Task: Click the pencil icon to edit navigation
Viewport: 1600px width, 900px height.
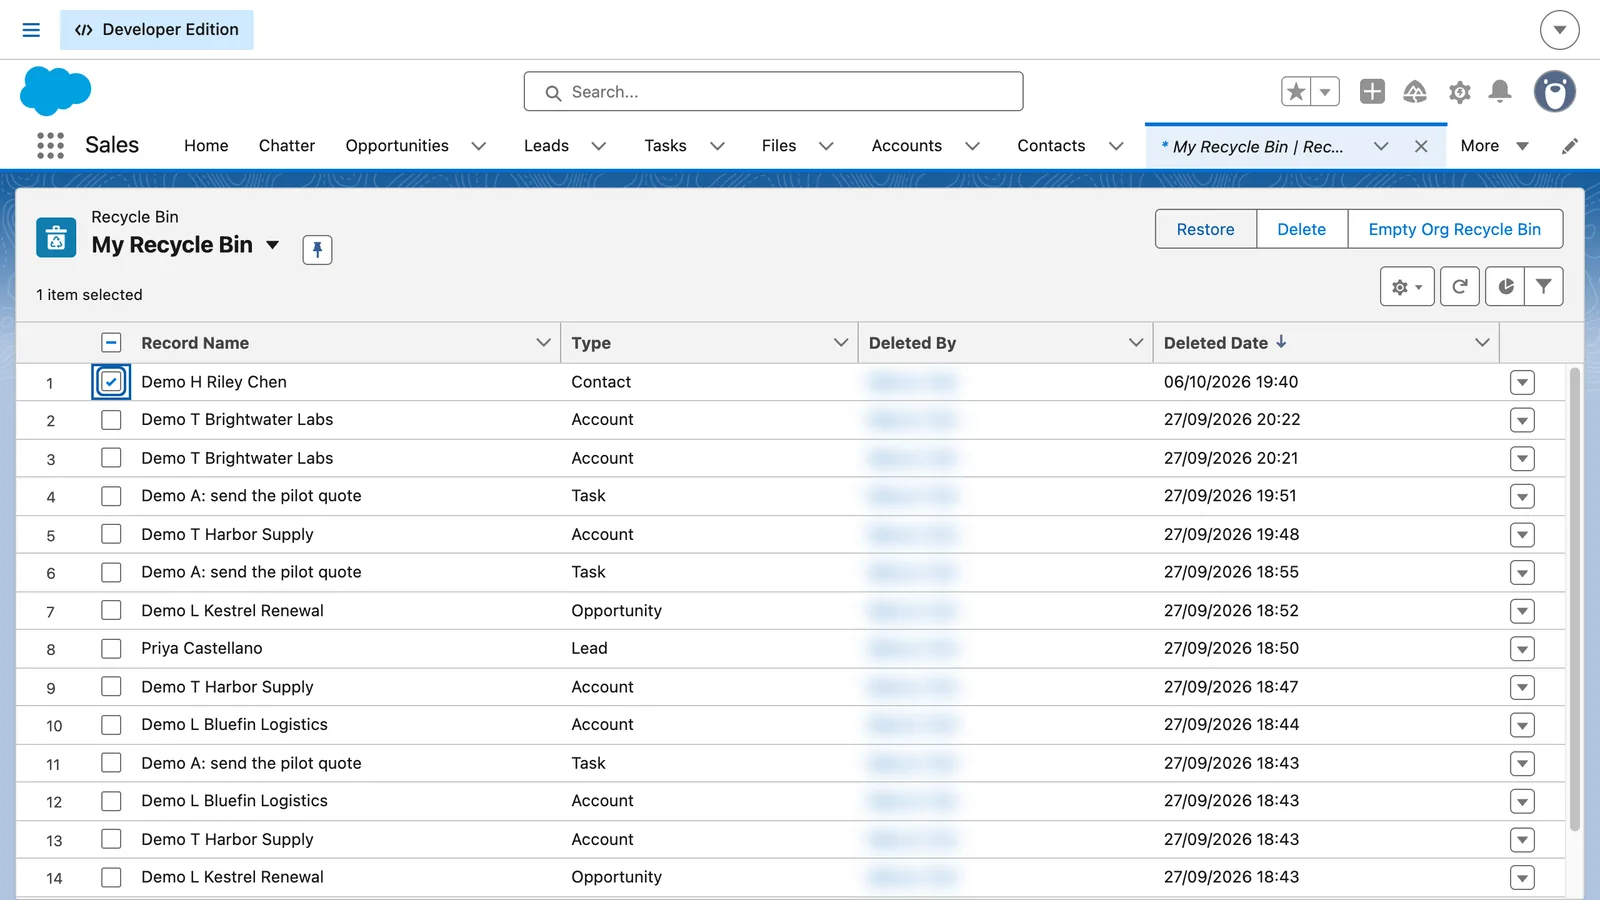Action: click(x=1570, y=146)
